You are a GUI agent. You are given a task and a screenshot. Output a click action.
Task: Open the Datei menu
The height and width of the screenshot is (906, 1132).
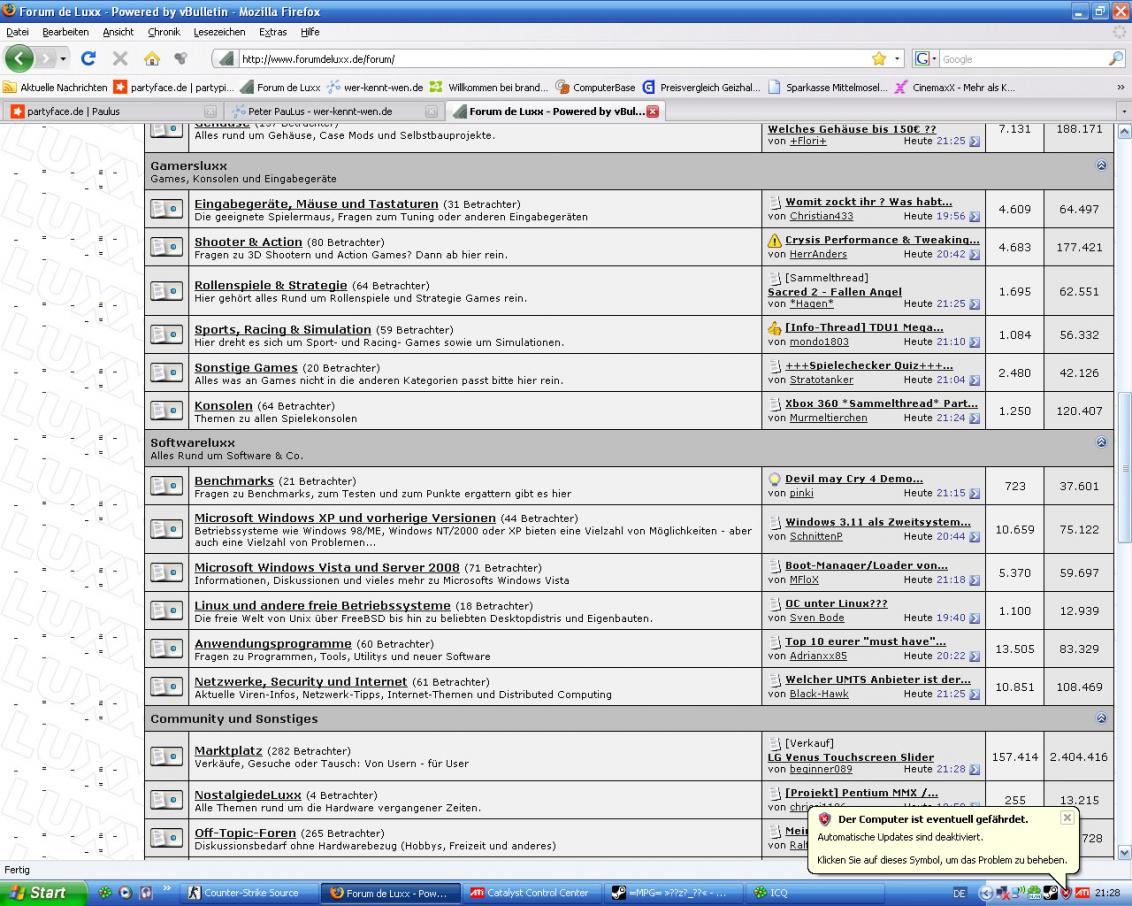click(x=17, y=32)
